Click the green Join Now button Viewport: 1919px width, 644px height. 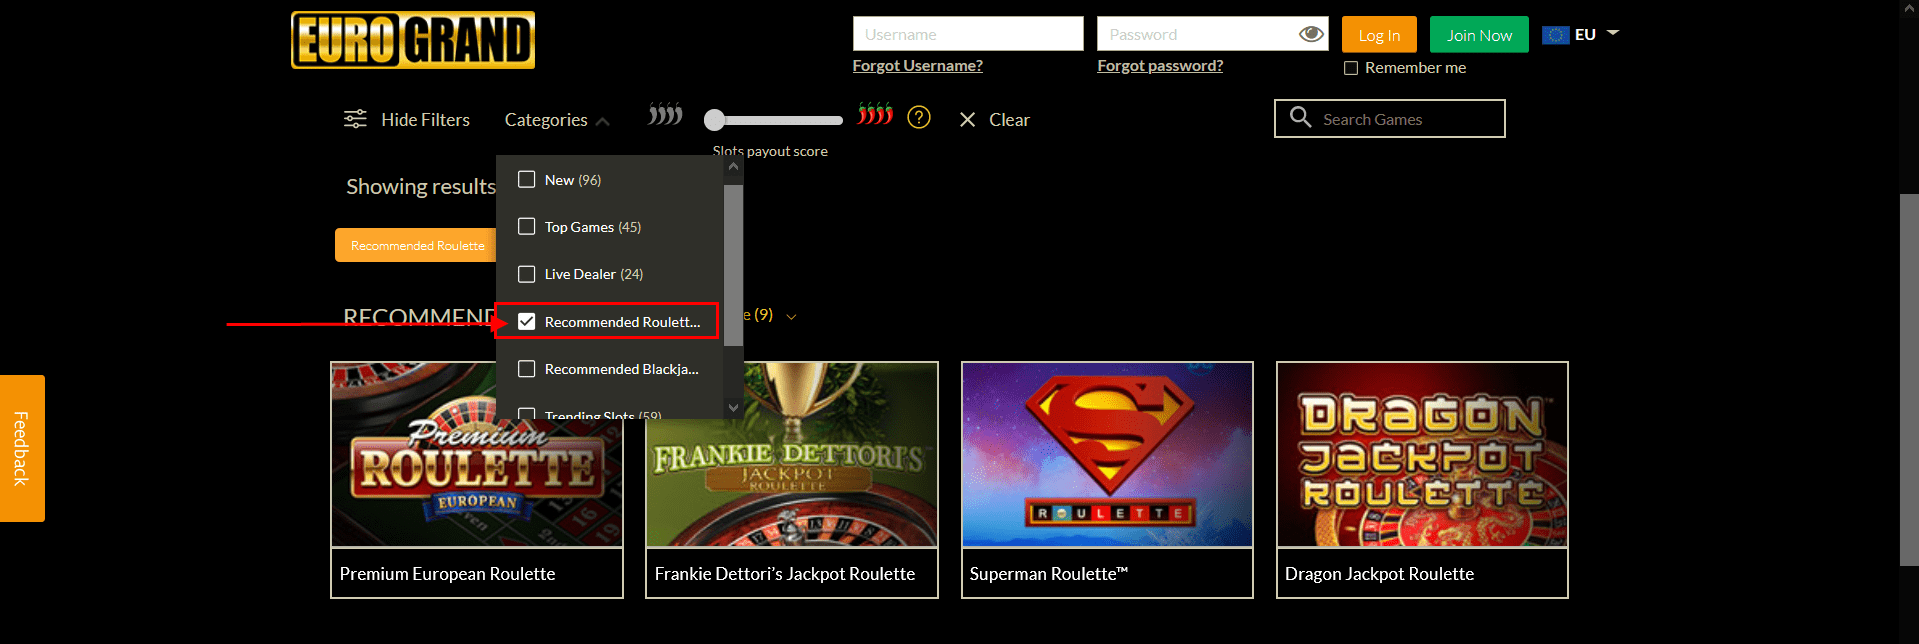click(x=1479, y=34)
